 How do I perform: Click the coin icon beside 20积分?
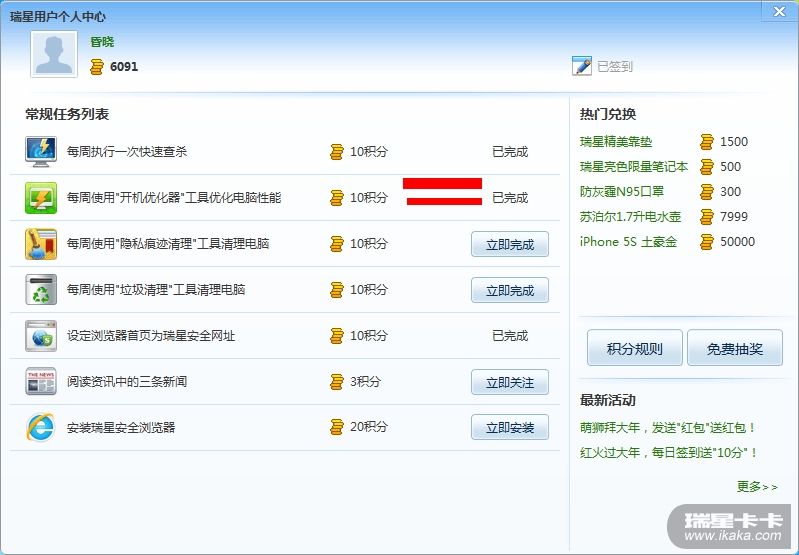point(337,427)
